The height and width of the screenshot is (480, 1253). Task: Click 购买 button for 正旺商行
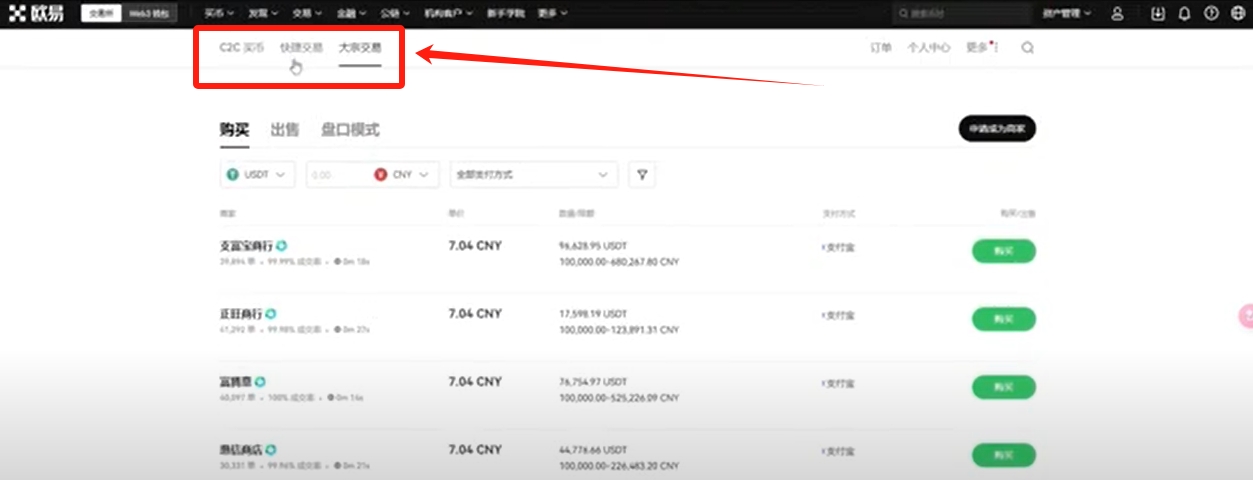coord(1004,319)
